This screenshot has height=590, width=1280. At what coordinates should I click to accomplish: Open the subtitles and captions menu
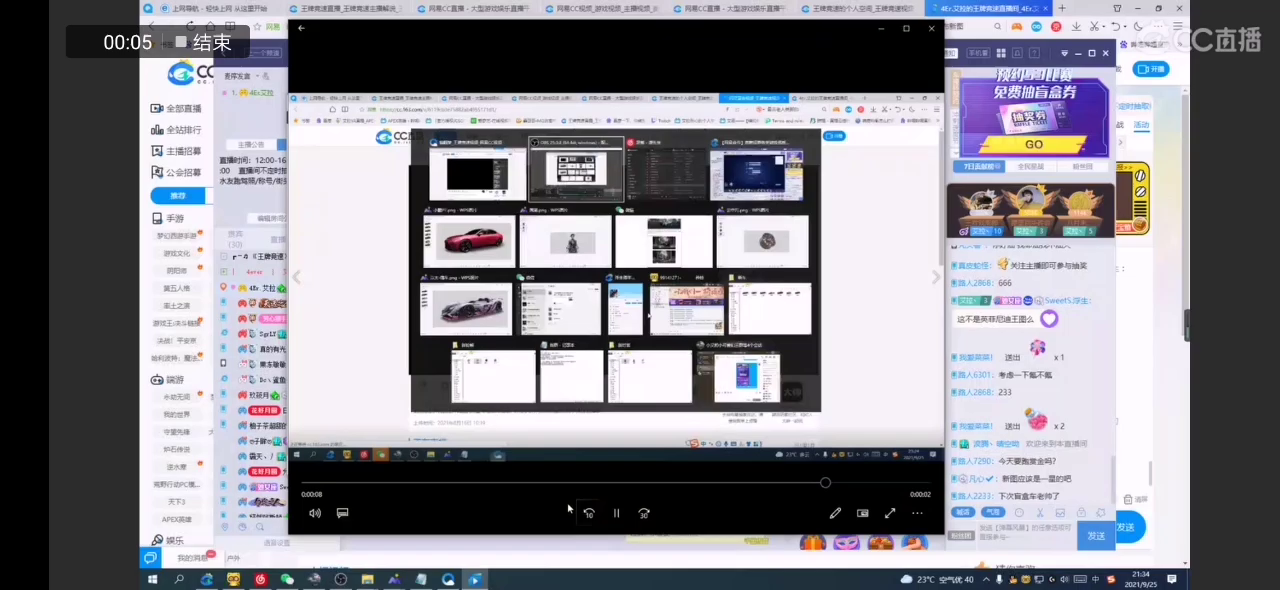342,513
